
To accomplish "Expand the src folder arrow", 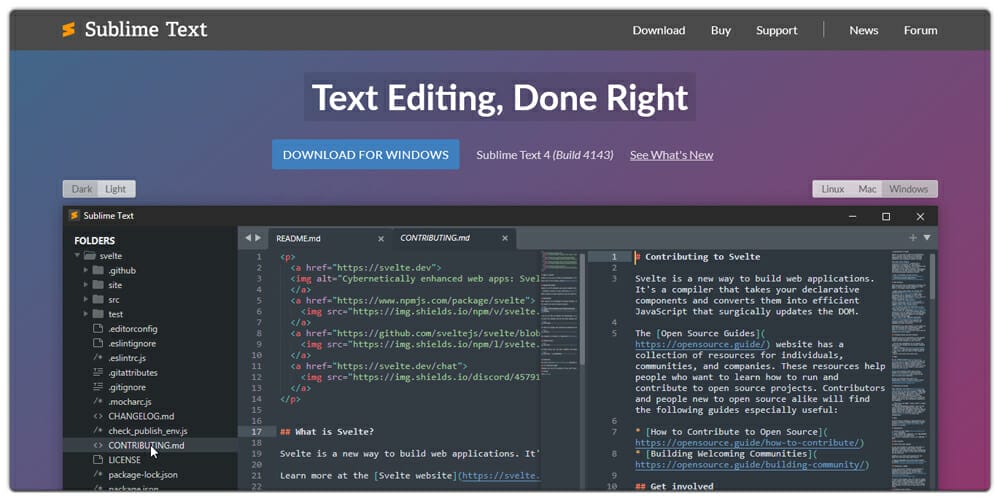I will (85, 300).
